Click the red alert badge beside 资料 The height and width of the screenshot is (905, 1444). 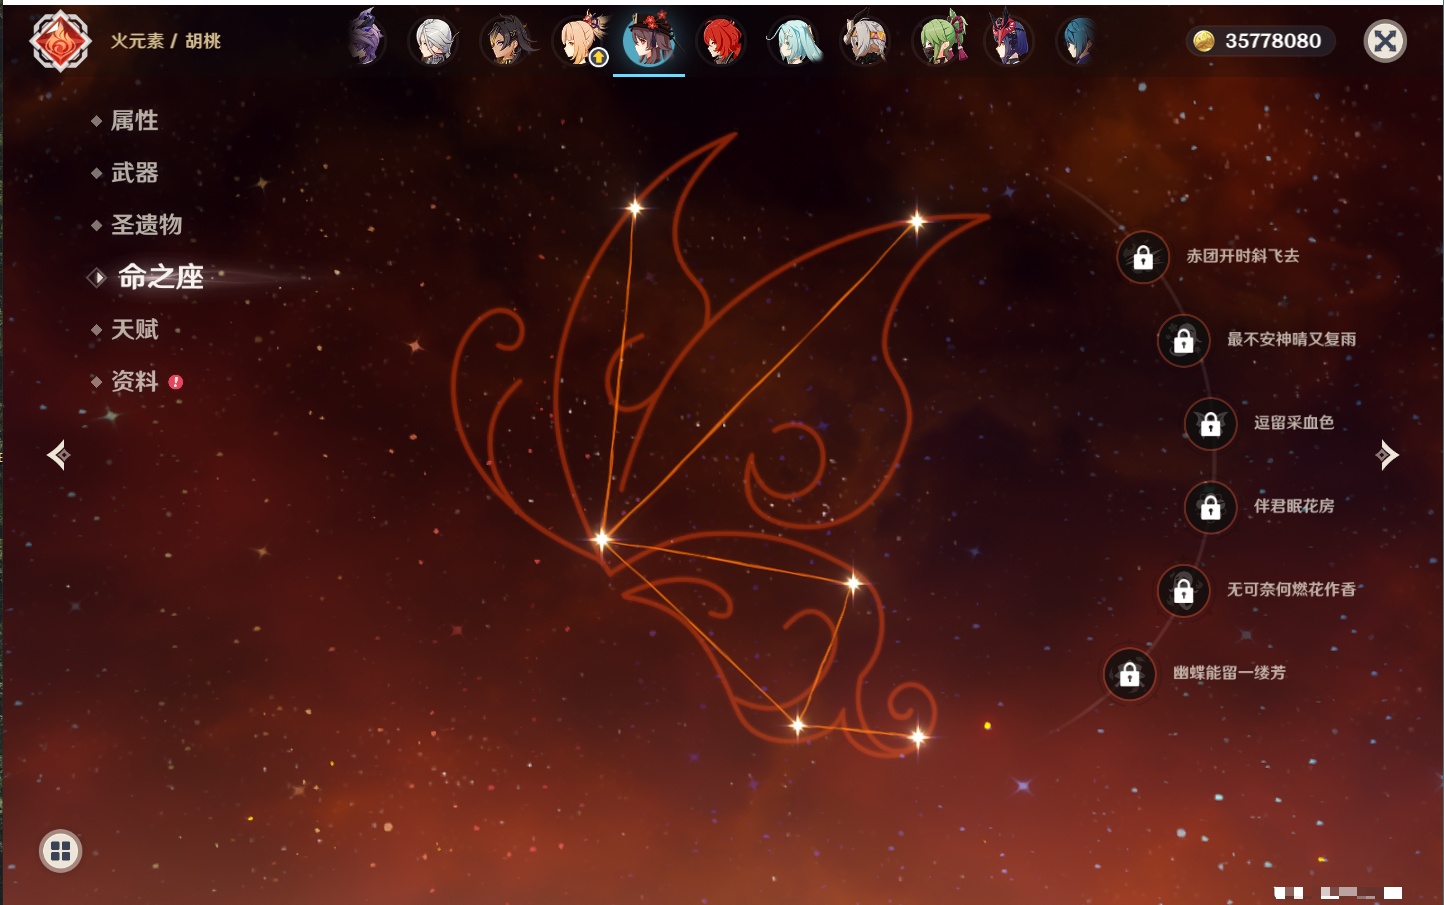coord(176,382)
